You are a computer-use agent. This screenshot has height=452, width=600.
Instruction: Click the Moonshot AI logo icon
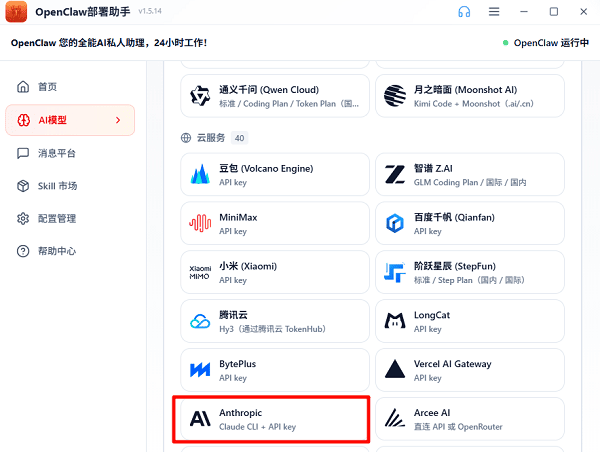(395, 96)
